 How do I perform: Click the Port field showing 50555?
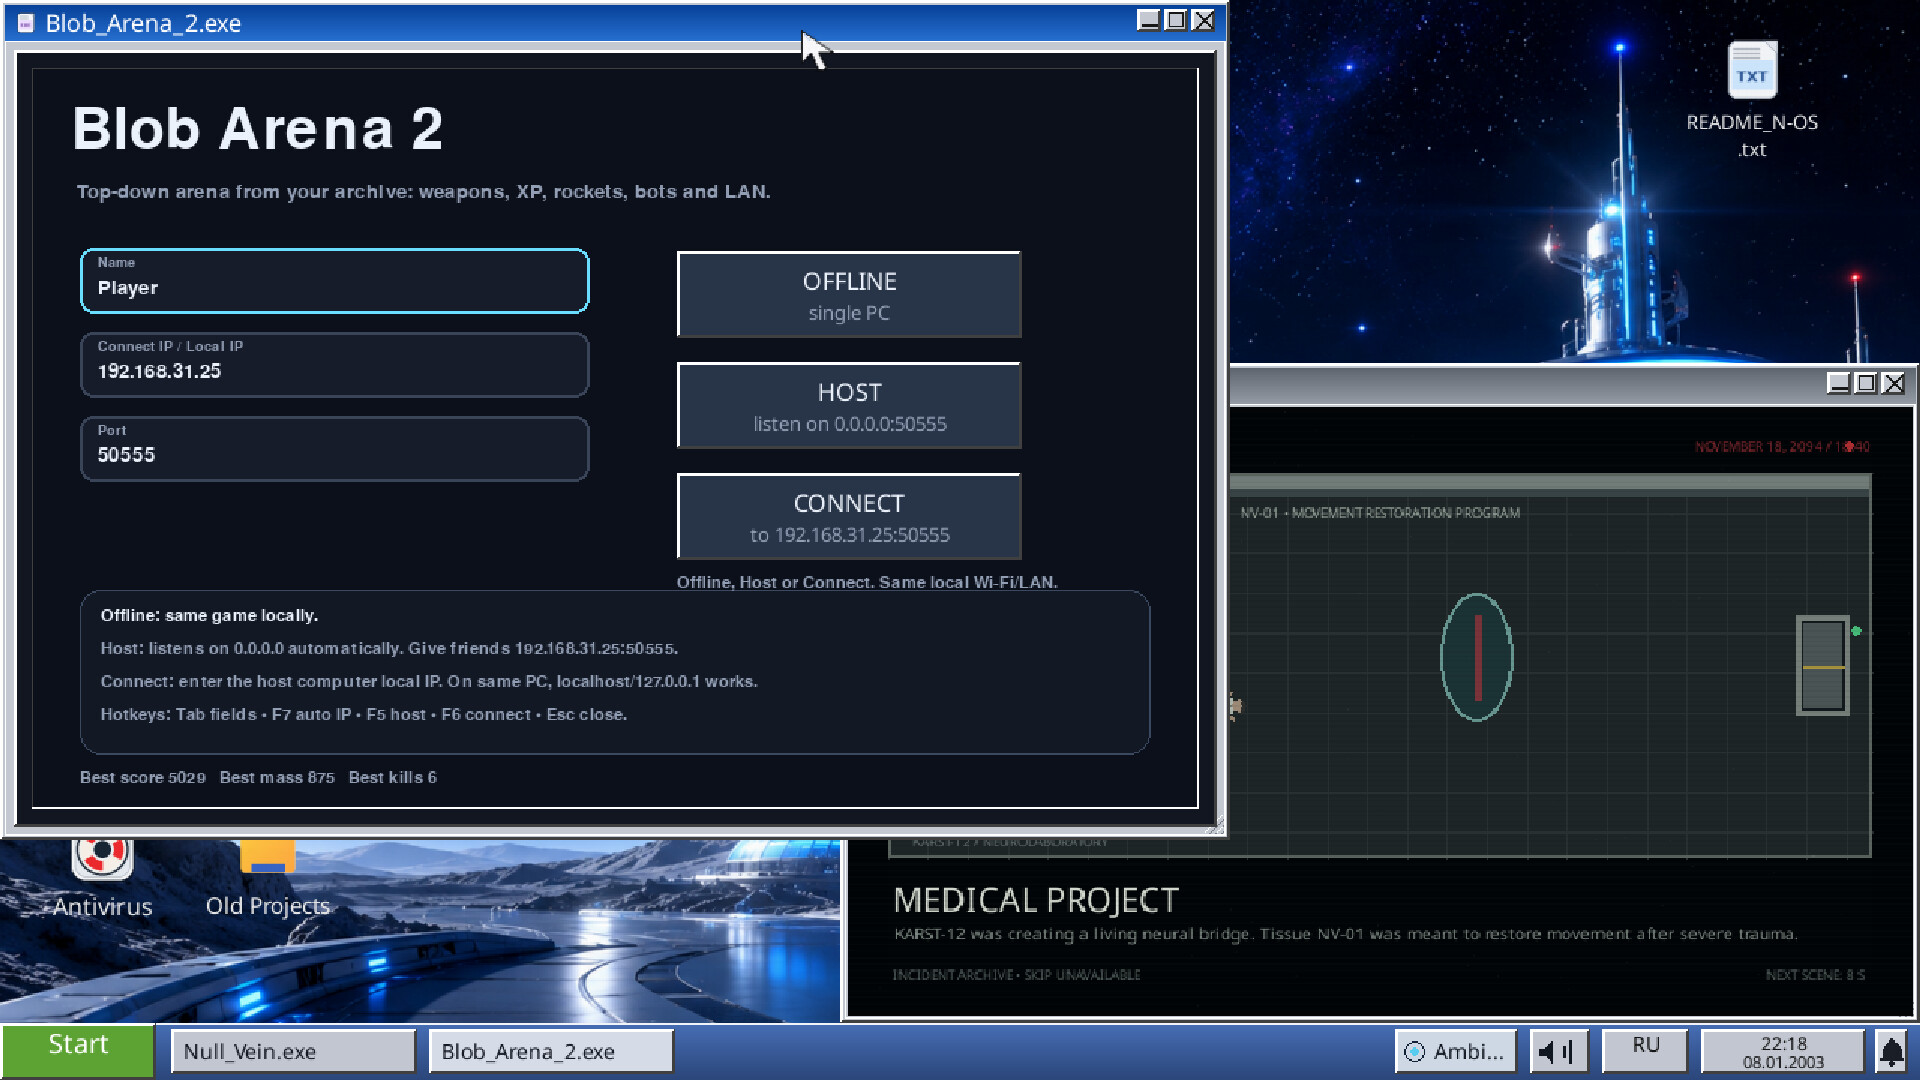335,449
